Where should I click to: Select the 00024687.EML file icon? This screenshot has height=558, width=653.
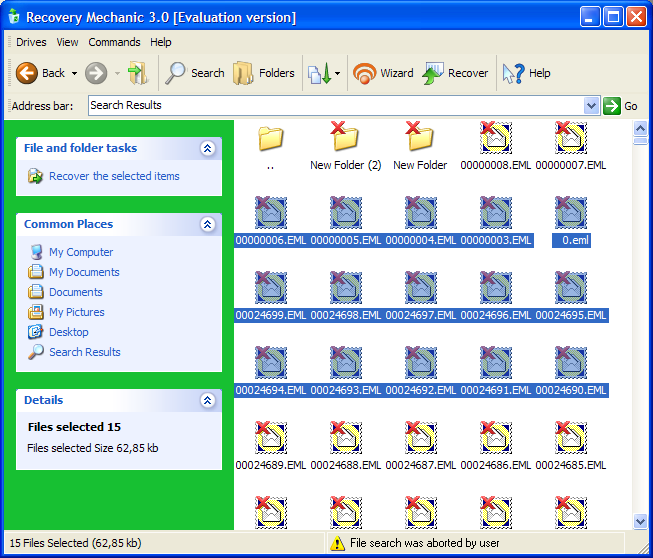pos(421,437)
